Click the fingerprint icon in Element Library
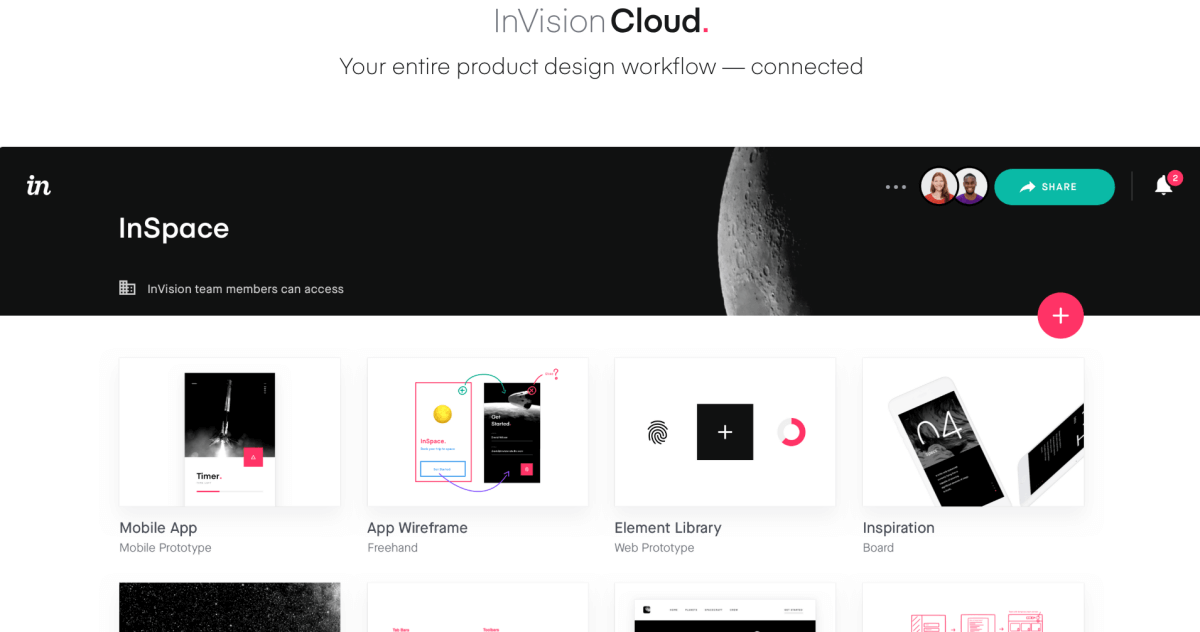Viewport: 1200px width, 632px height. (657, 432)
